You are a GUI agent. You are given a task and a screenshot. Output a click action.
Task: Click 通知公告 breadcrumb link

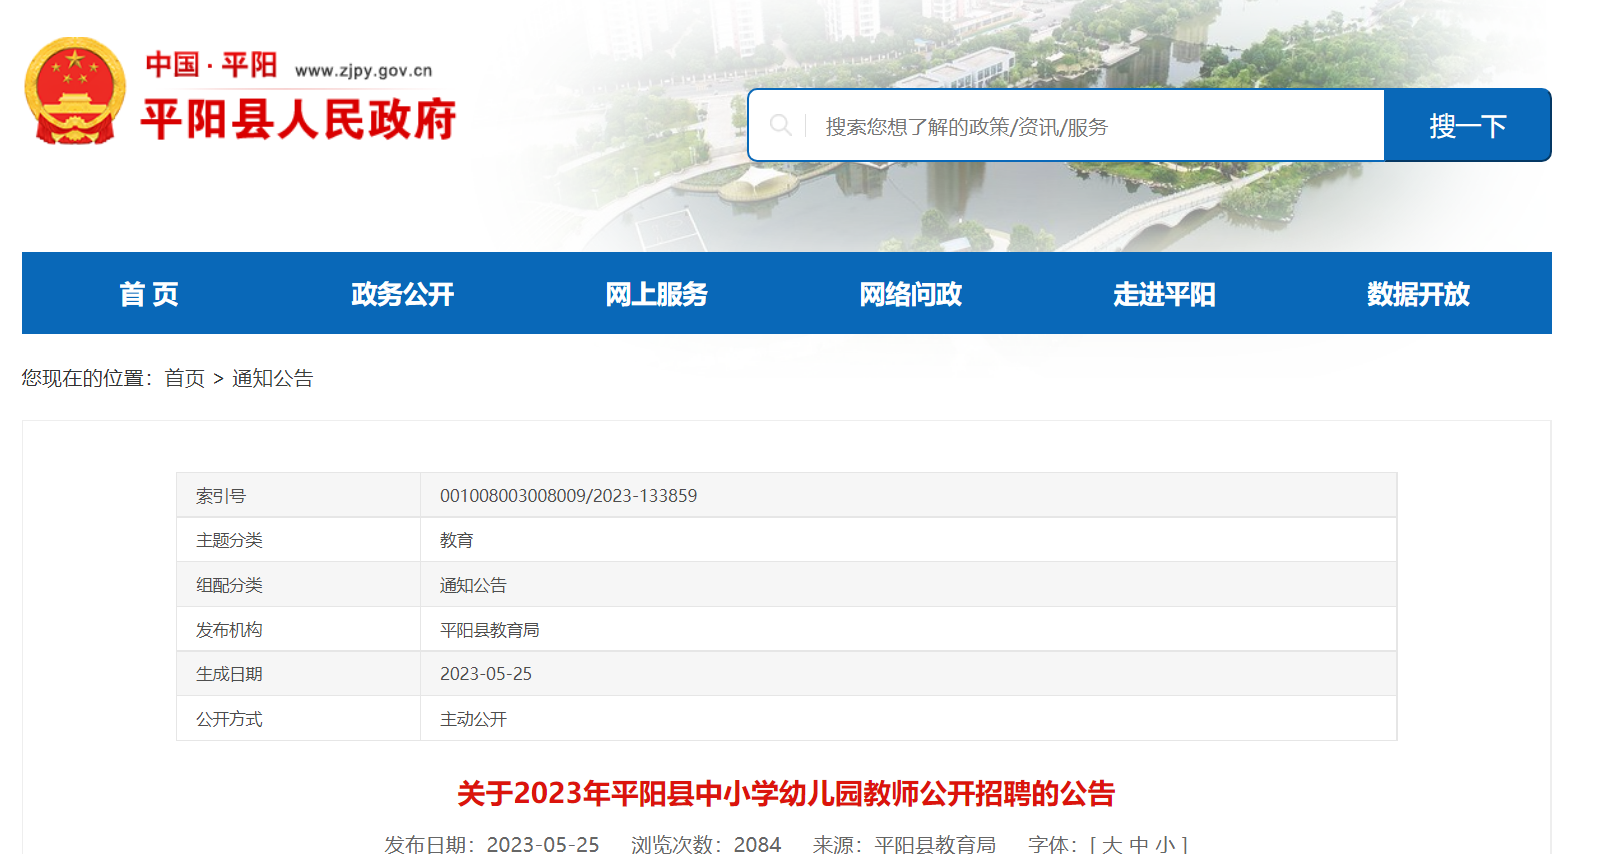click(273, 378)
